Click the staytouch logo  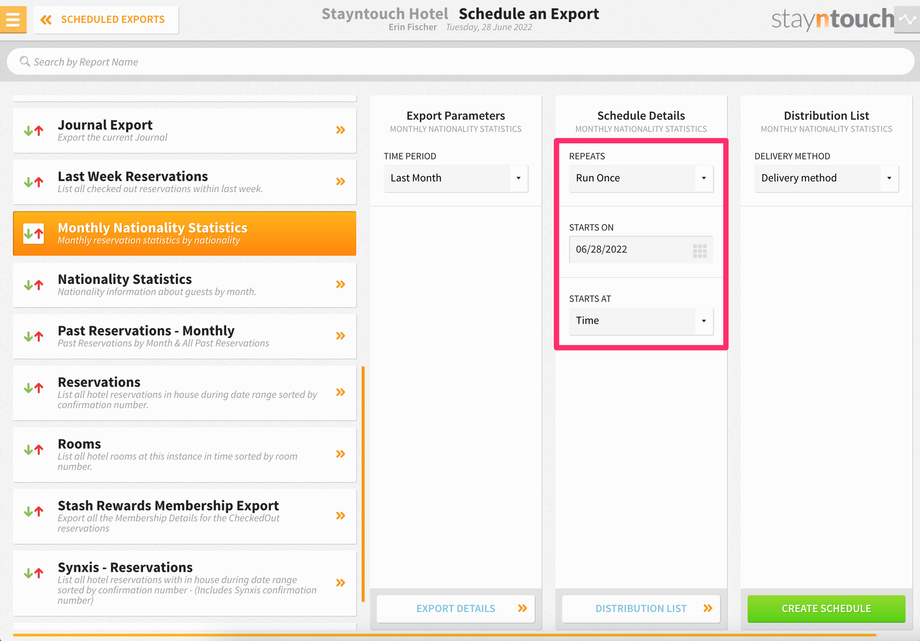(x=833, y=19)
